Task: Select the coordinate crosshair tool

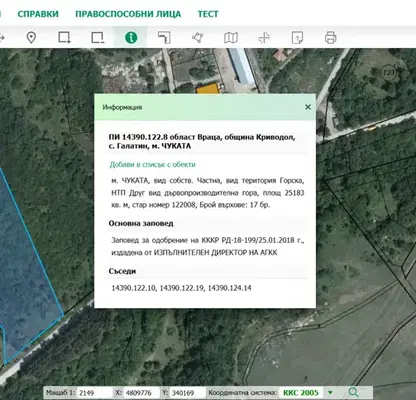Action: tap(264, 37)
